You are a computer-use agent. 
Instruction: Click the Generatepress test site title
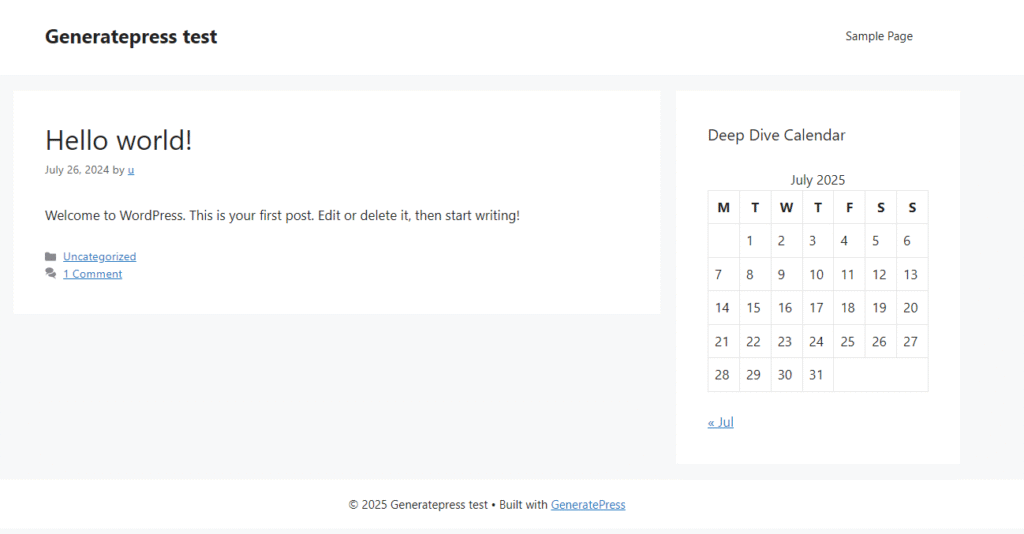(x=131, y=37)
